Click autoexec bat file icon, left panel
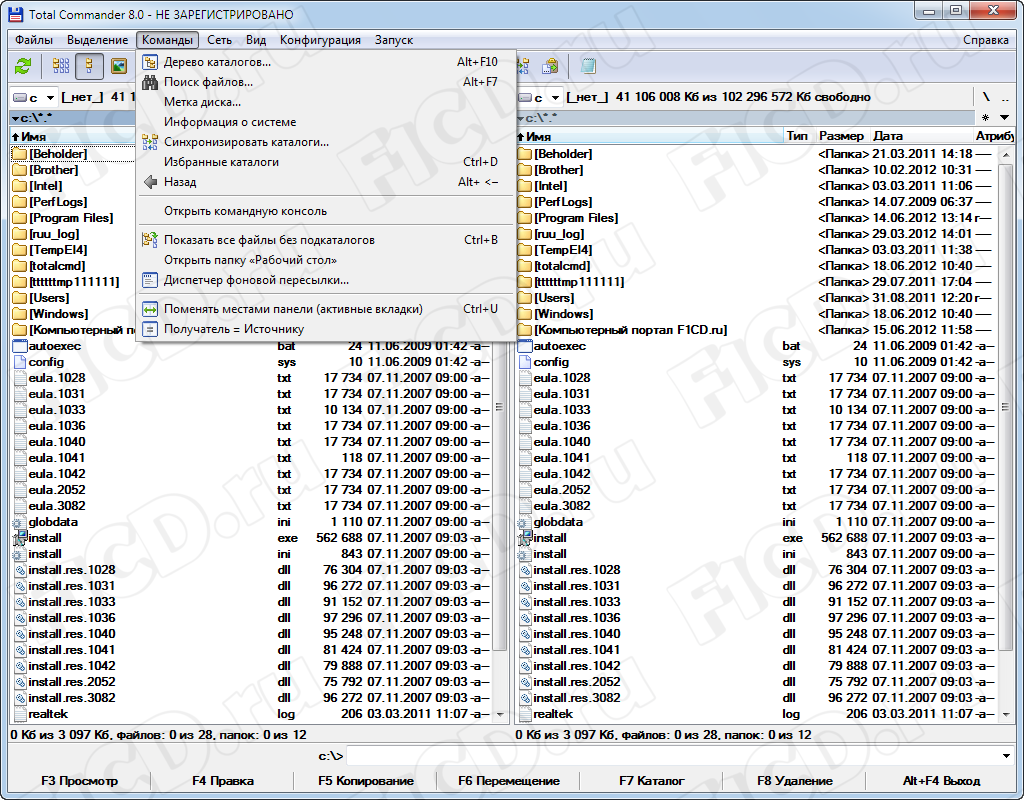 (20, 346)
